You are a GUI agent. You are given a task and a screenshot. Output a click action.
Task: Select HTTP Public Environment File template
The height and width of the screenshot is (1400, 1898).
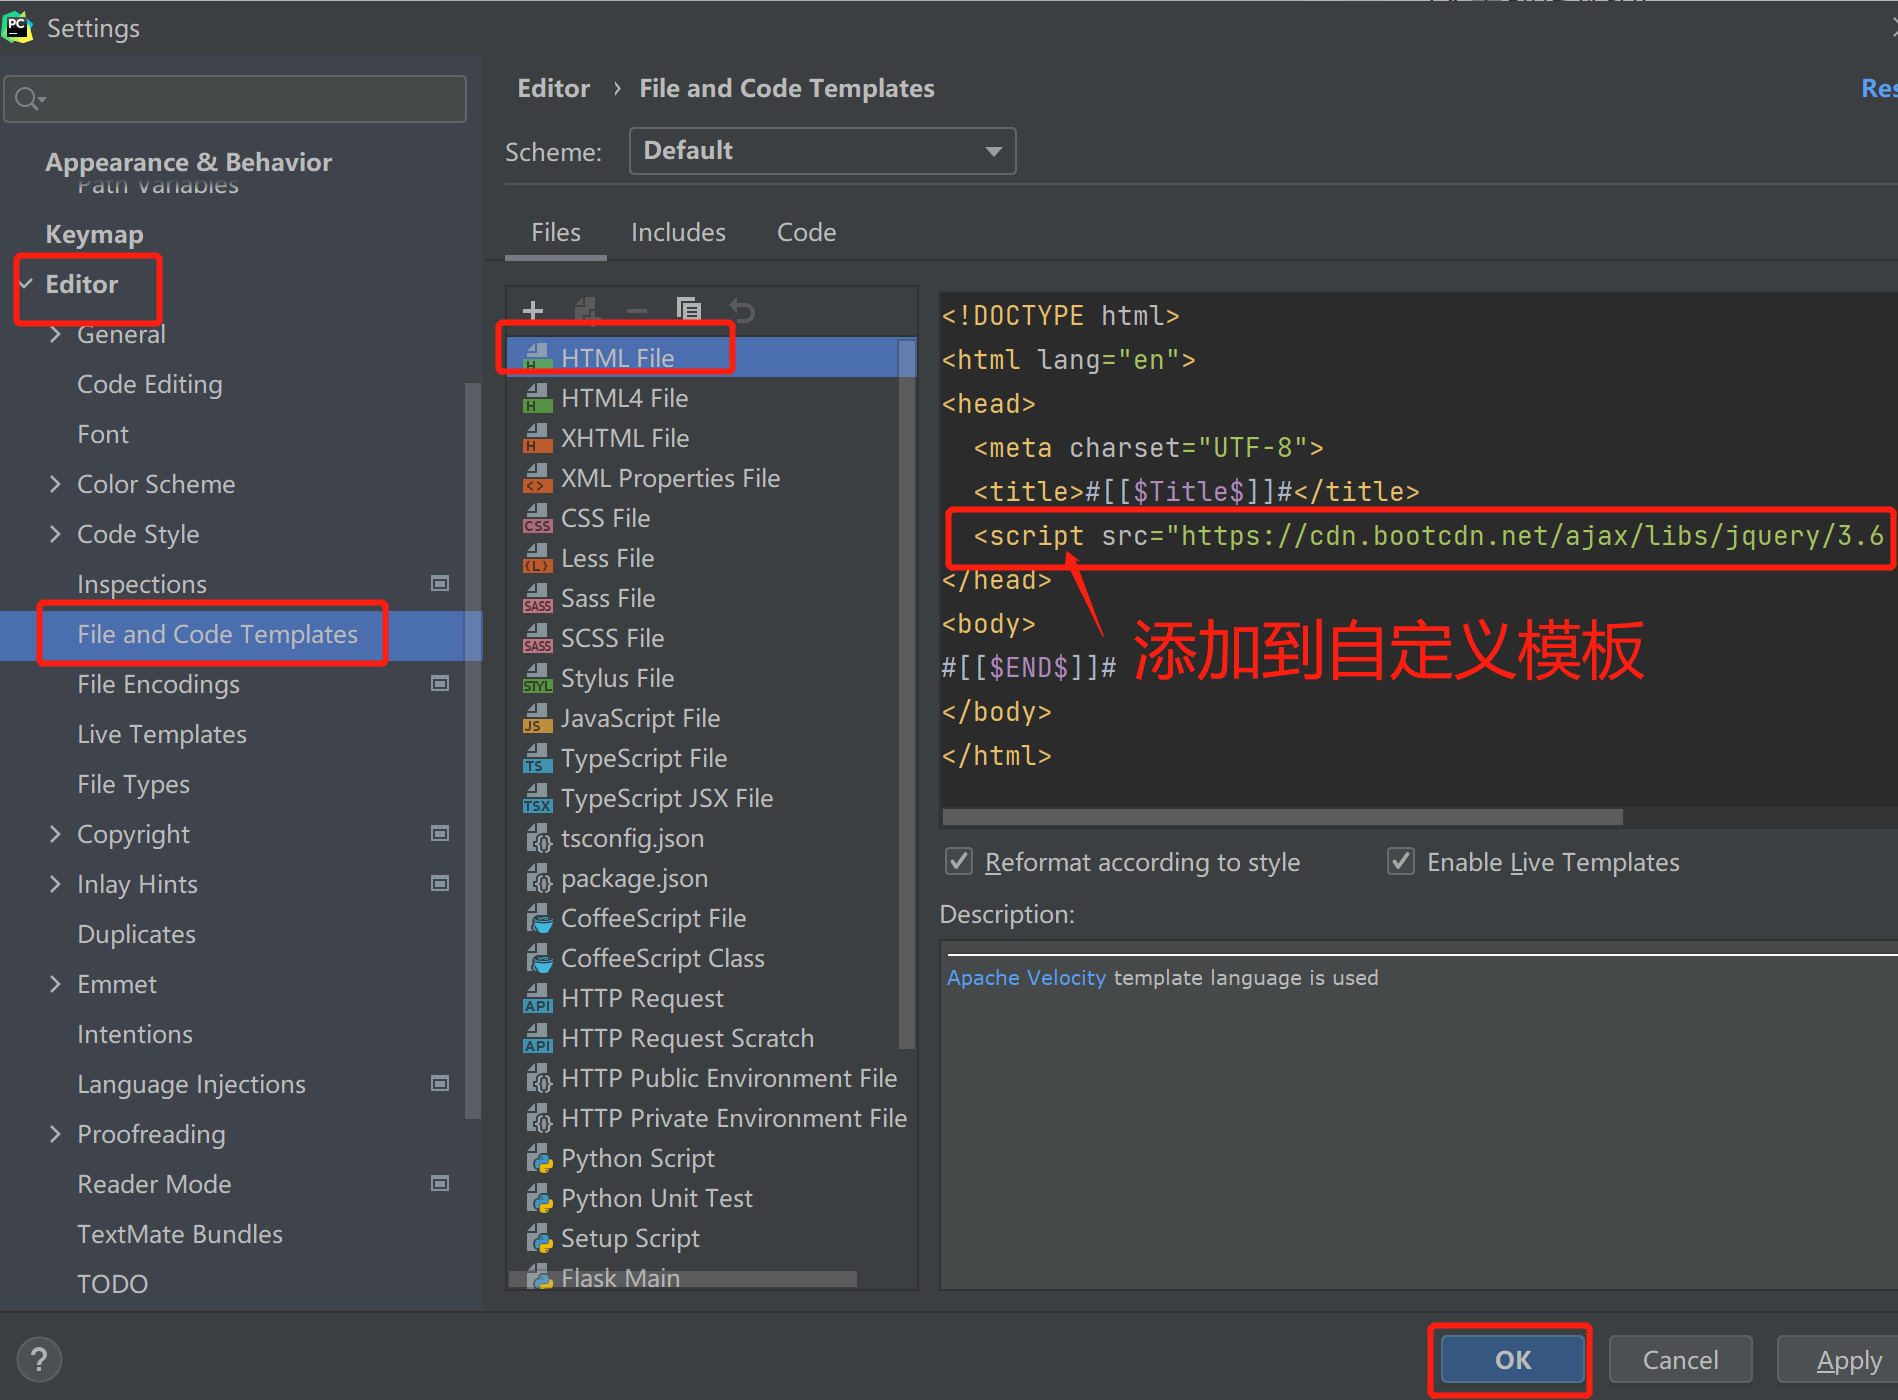pyautogui.click(x=729, y=1078)
